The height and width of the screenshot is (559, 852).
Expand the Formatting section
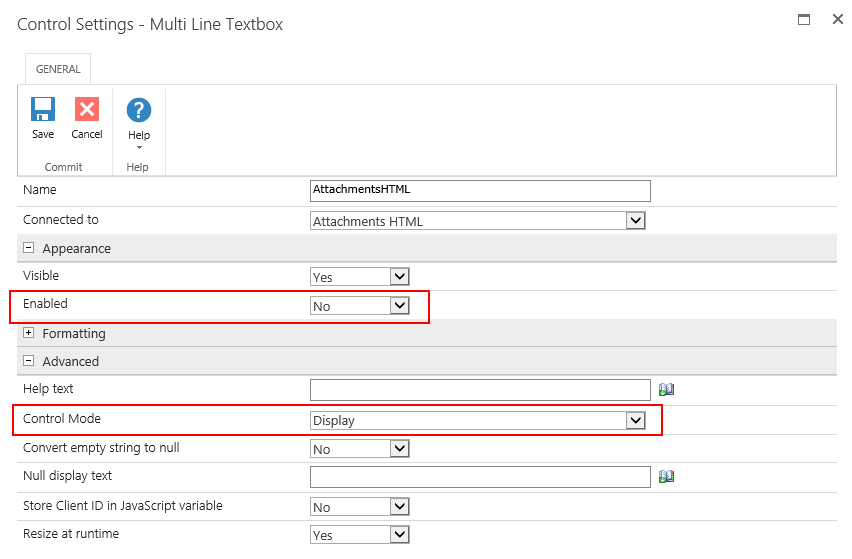(29, 332)
